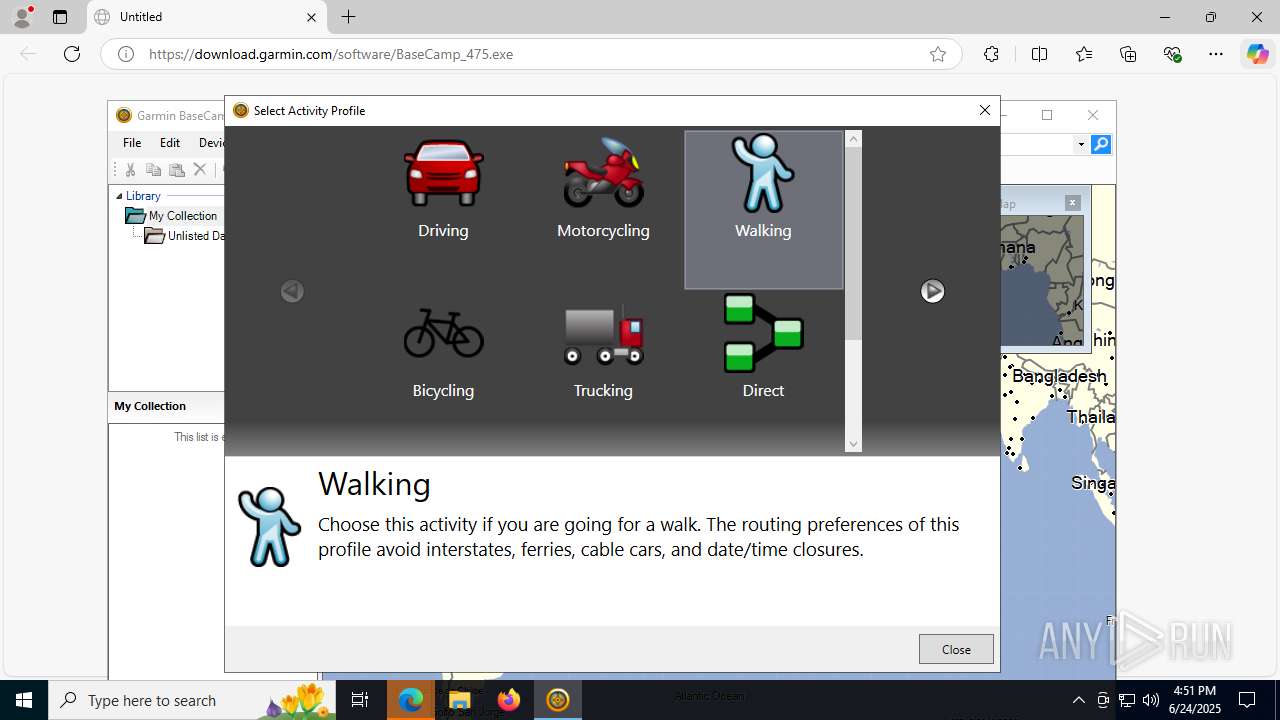Image resolution: width=1280 pixels, height=720 pixels.
Task: Open browser Settings and more menu
Action: click(x=1216, y=54)
